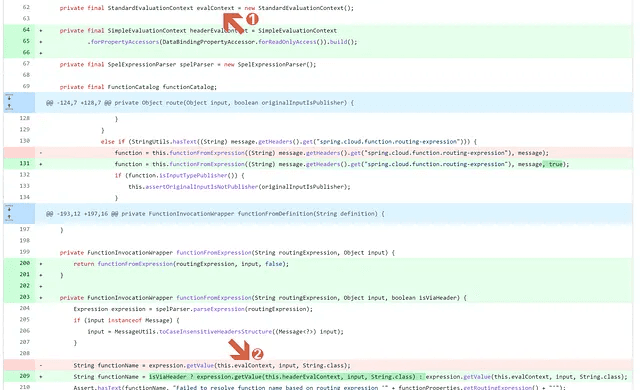Select added line number 201

click(24, 275)
